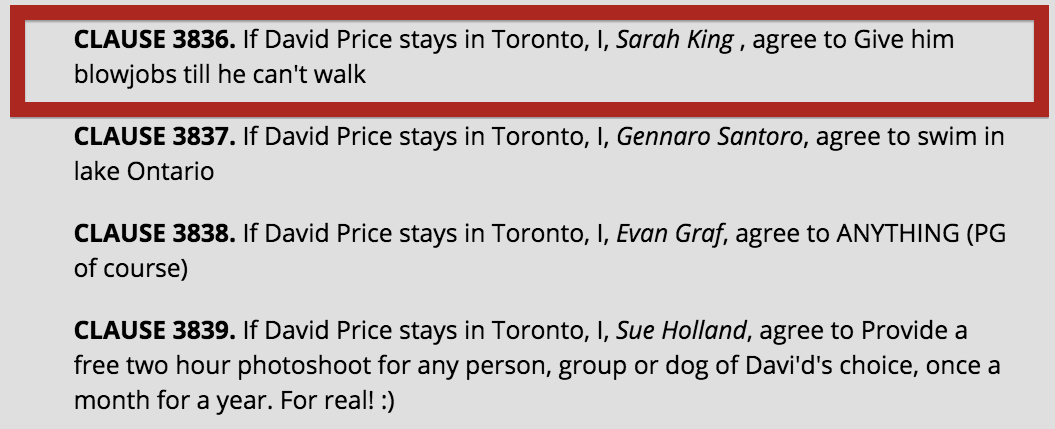Image resolution: width=1055 pixels, height=429 pixels.
Task: Click the bold CLAUSE 3838 label
Action: [x=154, y=235]
